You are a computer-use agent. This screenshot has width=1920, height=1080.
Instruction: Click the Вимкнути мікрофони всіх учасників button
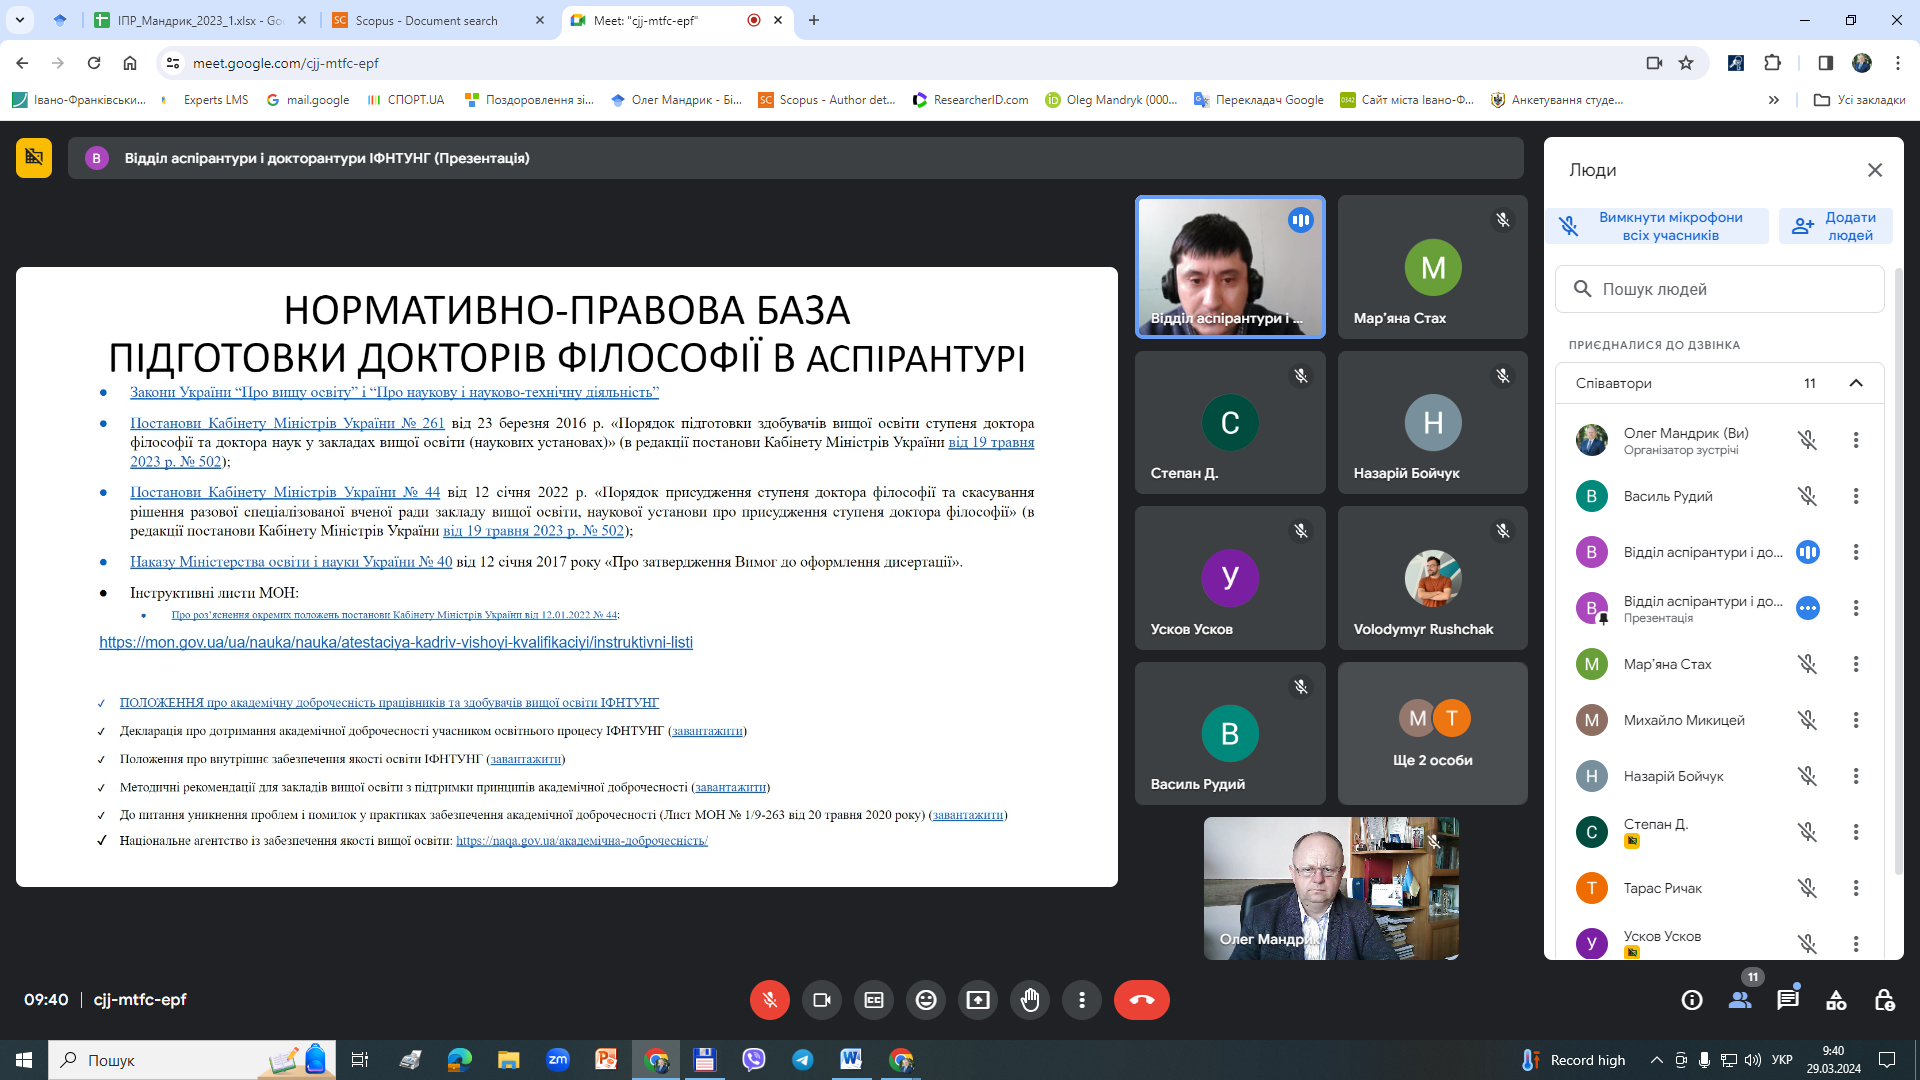pyautogui.click(x=1657, y=225)
